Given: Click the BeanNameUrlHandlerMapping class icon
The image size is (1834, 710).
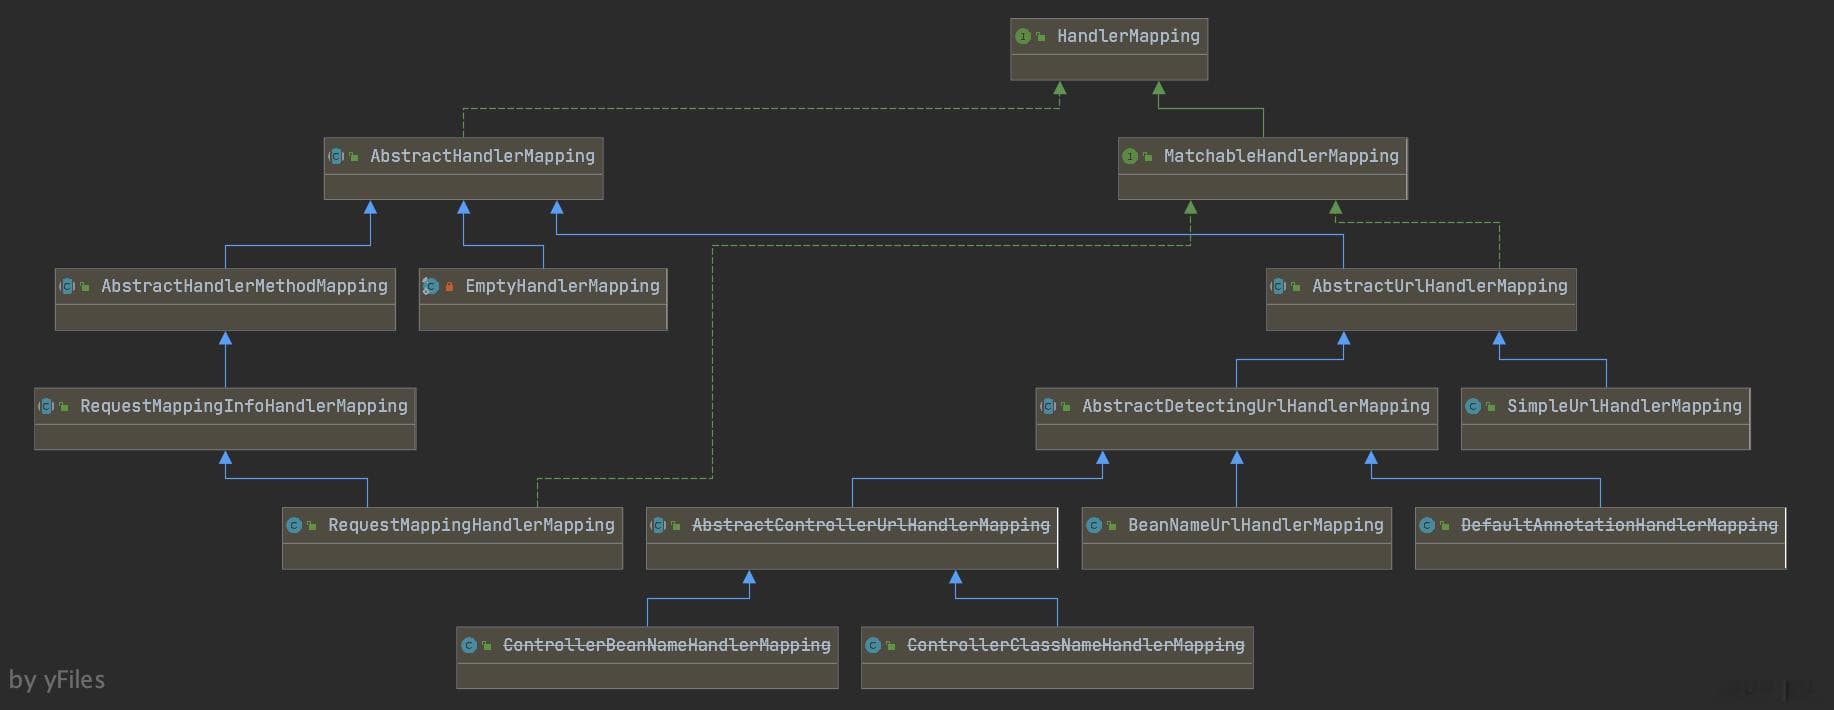Looking at the screenshot, I should [x=1094, y=525].
